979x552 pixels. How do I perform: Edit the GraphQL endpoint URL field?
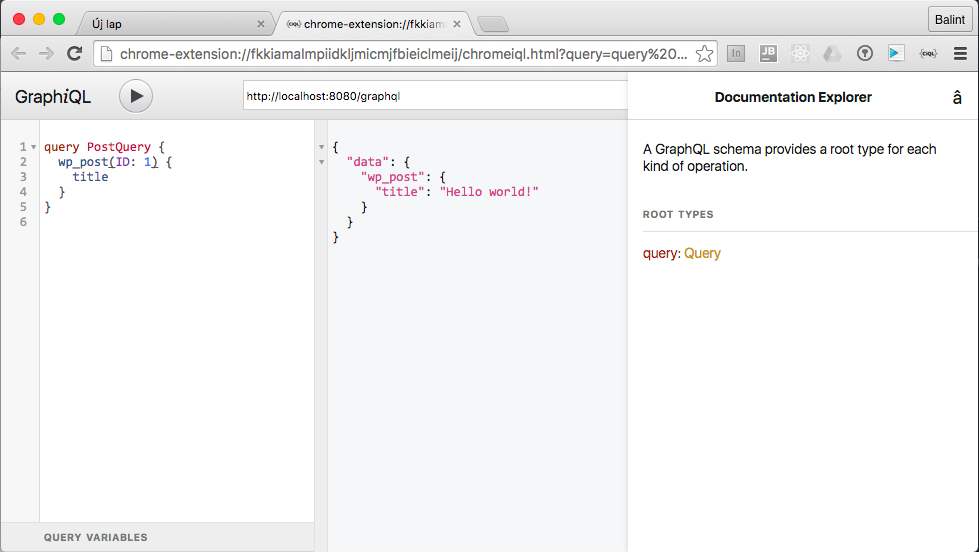click(435, 96)
